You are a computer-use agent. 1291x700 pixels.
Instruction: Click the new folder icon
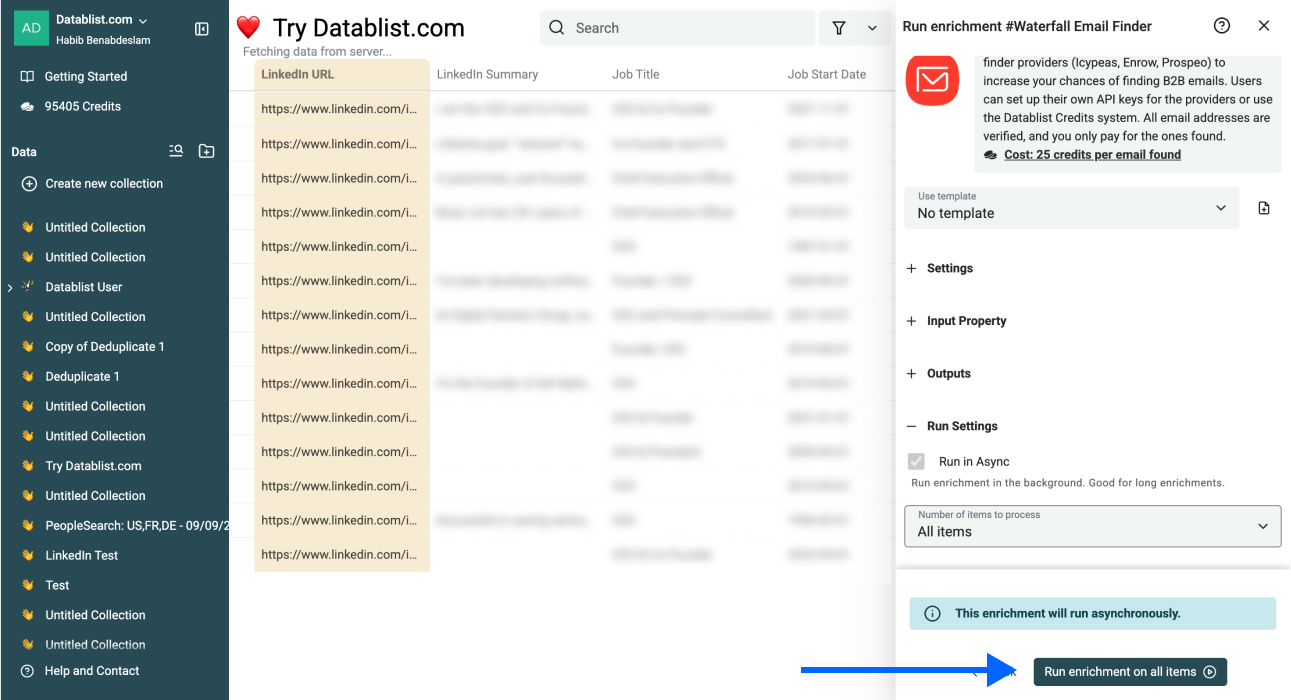click(x=206, y=151)
